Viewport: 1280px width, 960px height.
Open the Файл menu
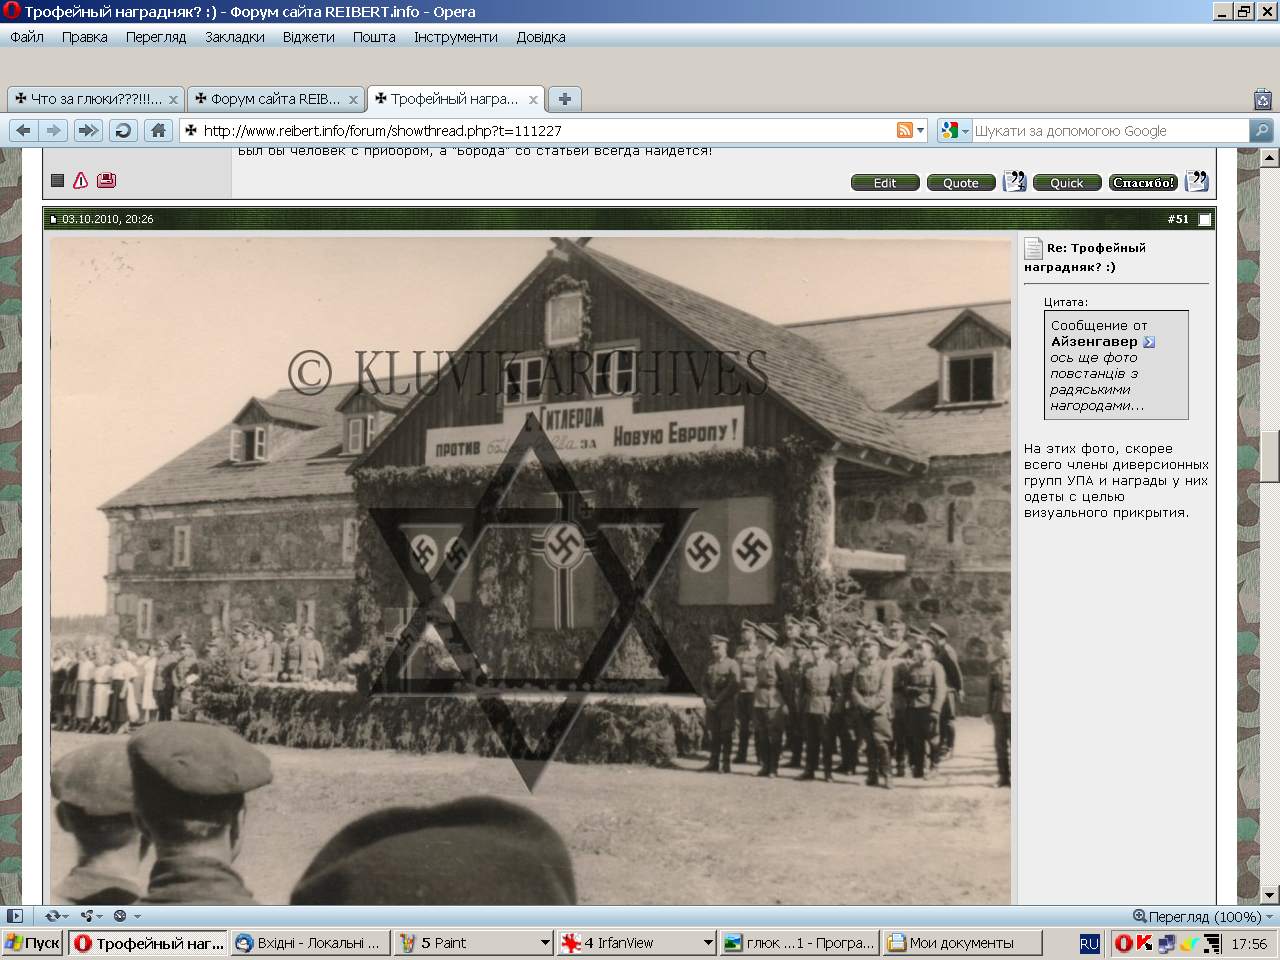[x=27, y=37]
